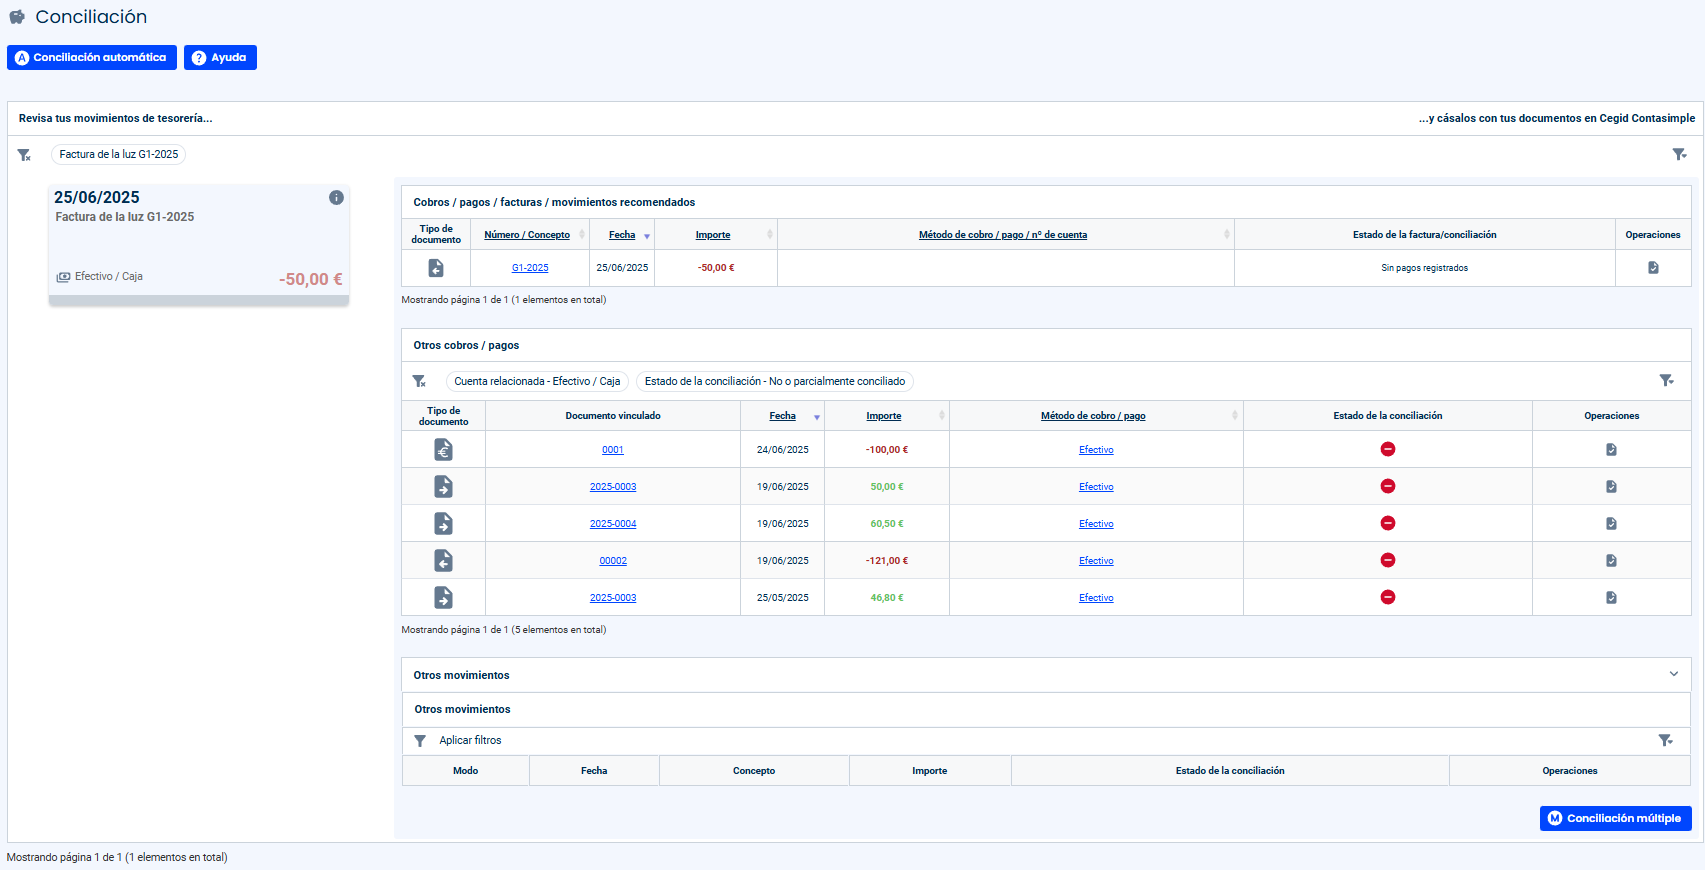The image size is (1705, 870).
Task: Click Efectivo link in the 60,50 € row
Action: pos(1096,524)
